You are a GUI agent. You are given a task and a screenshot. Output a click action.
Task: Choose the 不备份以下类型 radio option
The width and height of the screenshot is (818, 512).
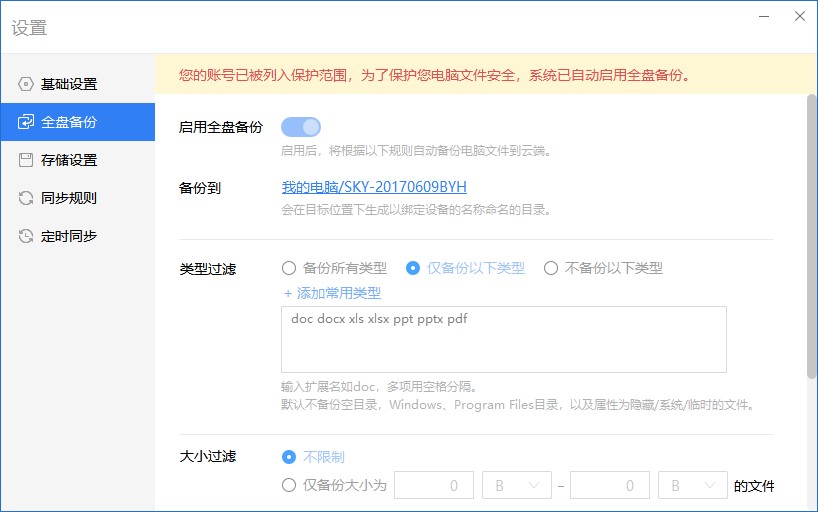[x=603, y=268]
